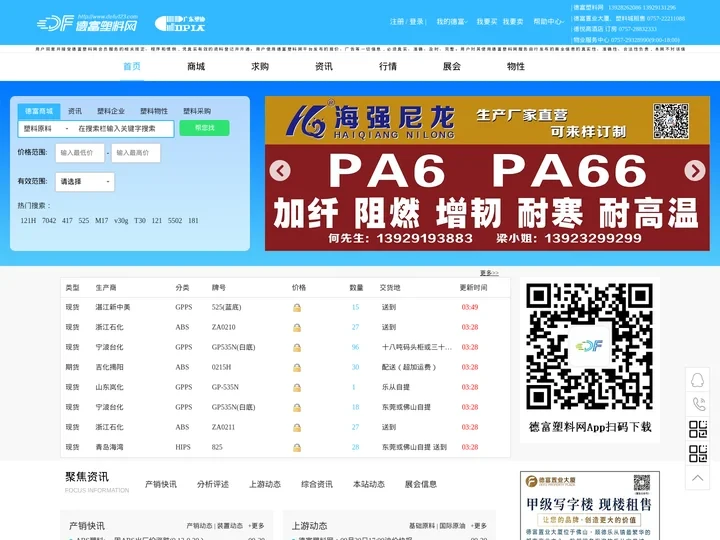Focus the keyword search input field
The image size is (720, 540).
click(x=124, y=129)
